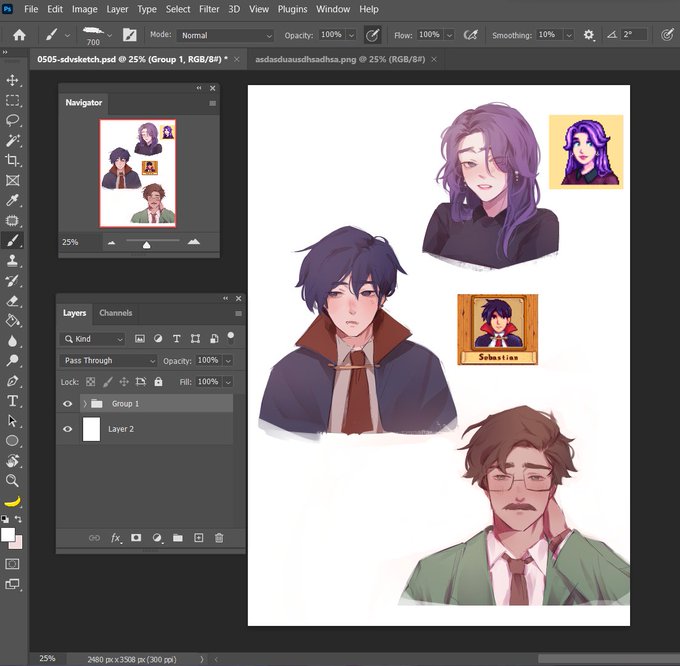Select the Pen tool
Viewport: 680px width, 666px height.
pyautogui.click(x=12, y=381)
